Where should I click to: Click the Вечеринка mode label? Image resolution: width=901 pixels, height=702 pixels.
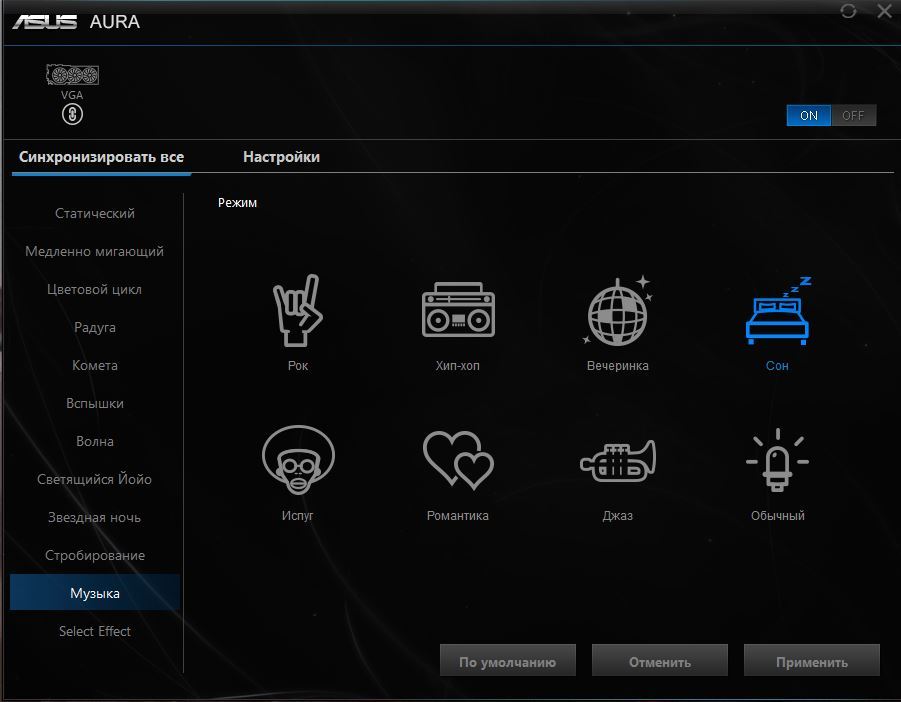click(618, 365)
